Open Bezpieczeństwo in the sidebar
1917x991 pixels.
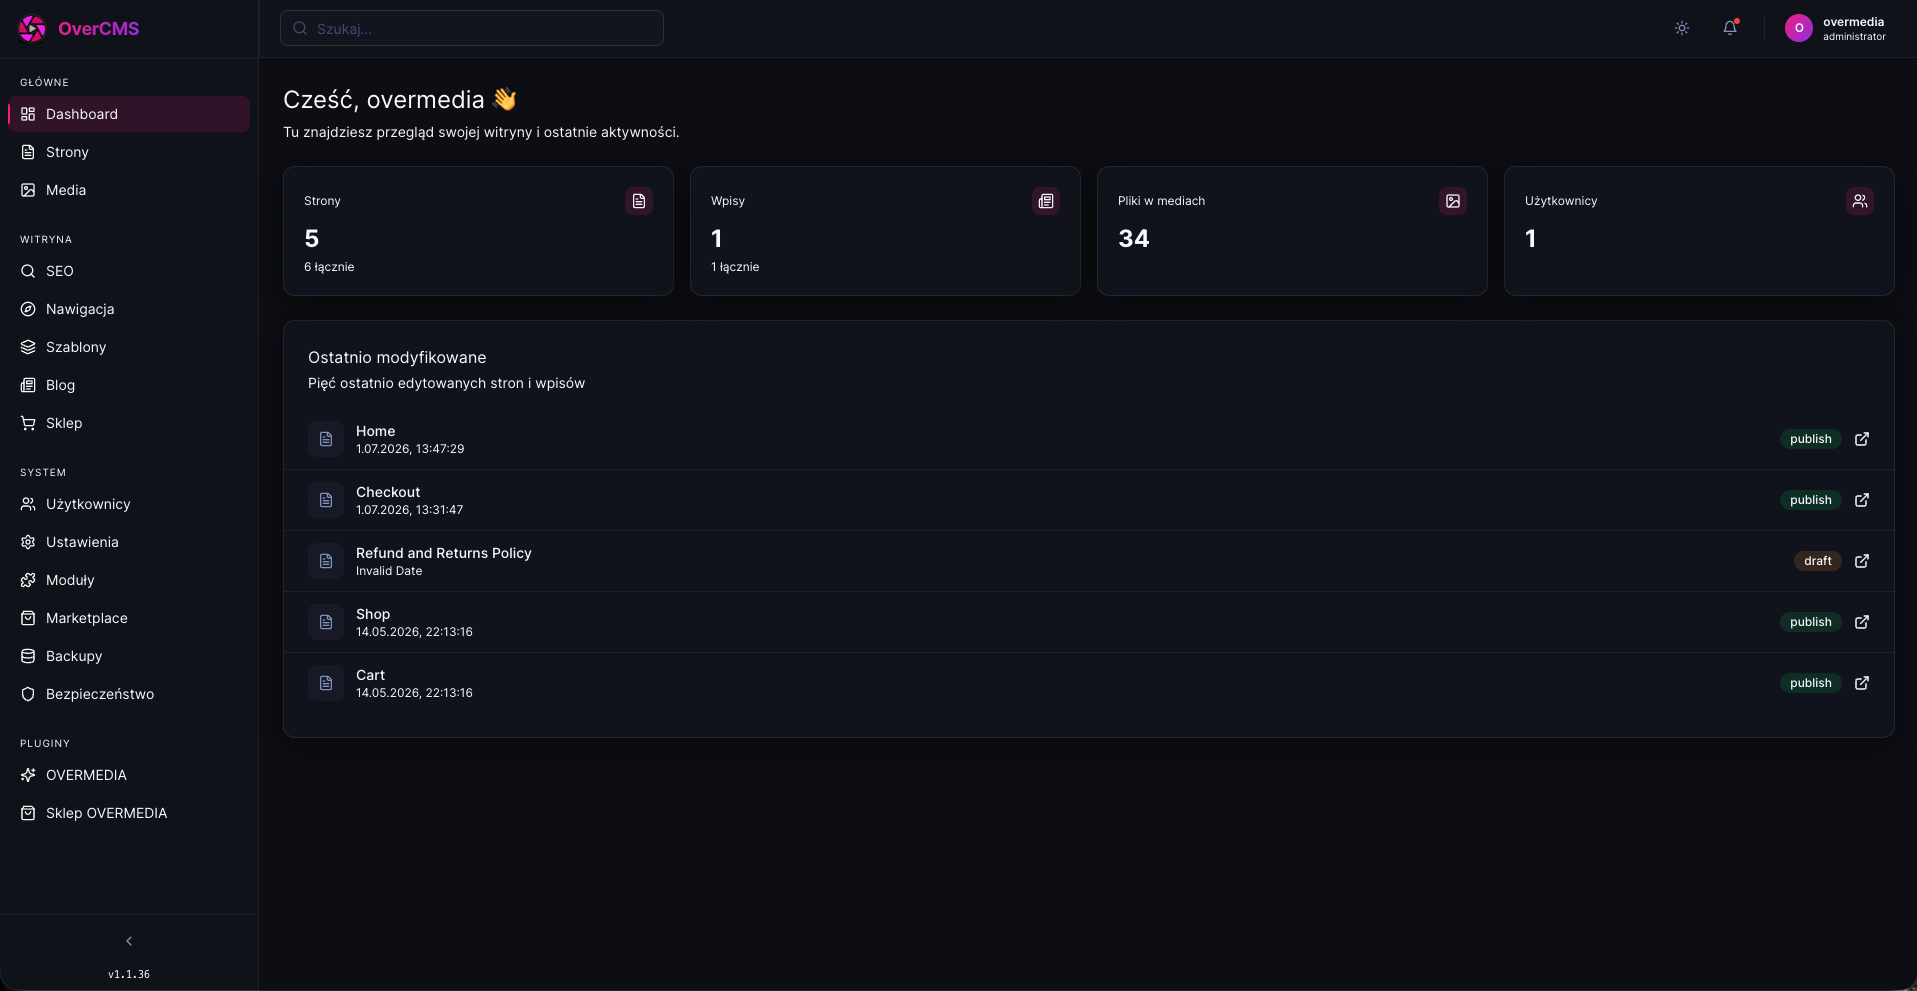point(129,694)
